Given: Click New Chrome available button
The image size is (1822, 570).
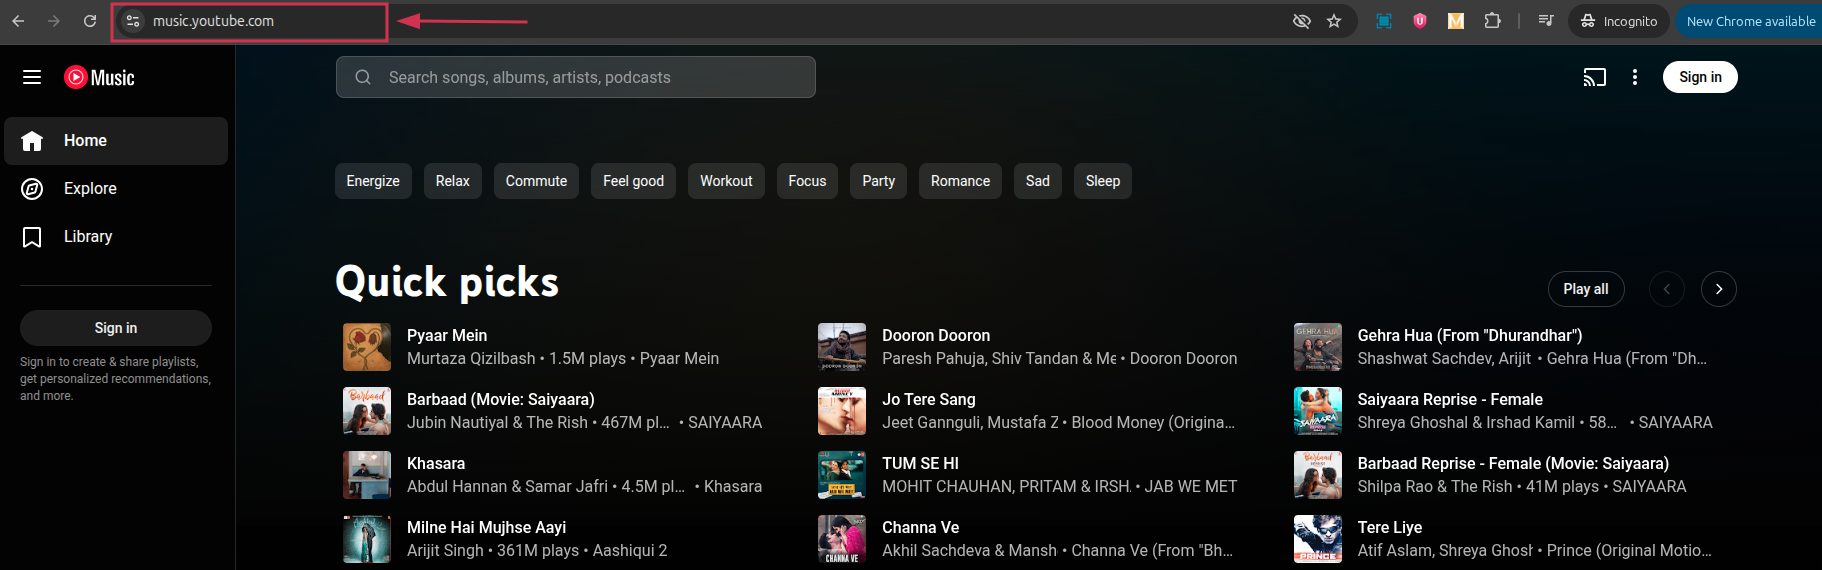Looking at the screenshot, I should coord(1750,21).
